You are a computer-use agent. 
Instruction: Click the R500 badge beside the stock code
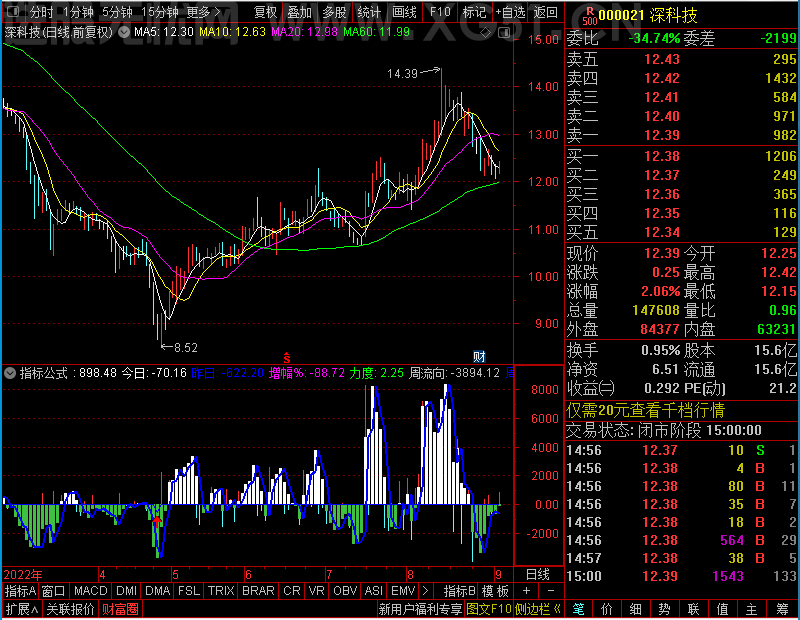589,16
